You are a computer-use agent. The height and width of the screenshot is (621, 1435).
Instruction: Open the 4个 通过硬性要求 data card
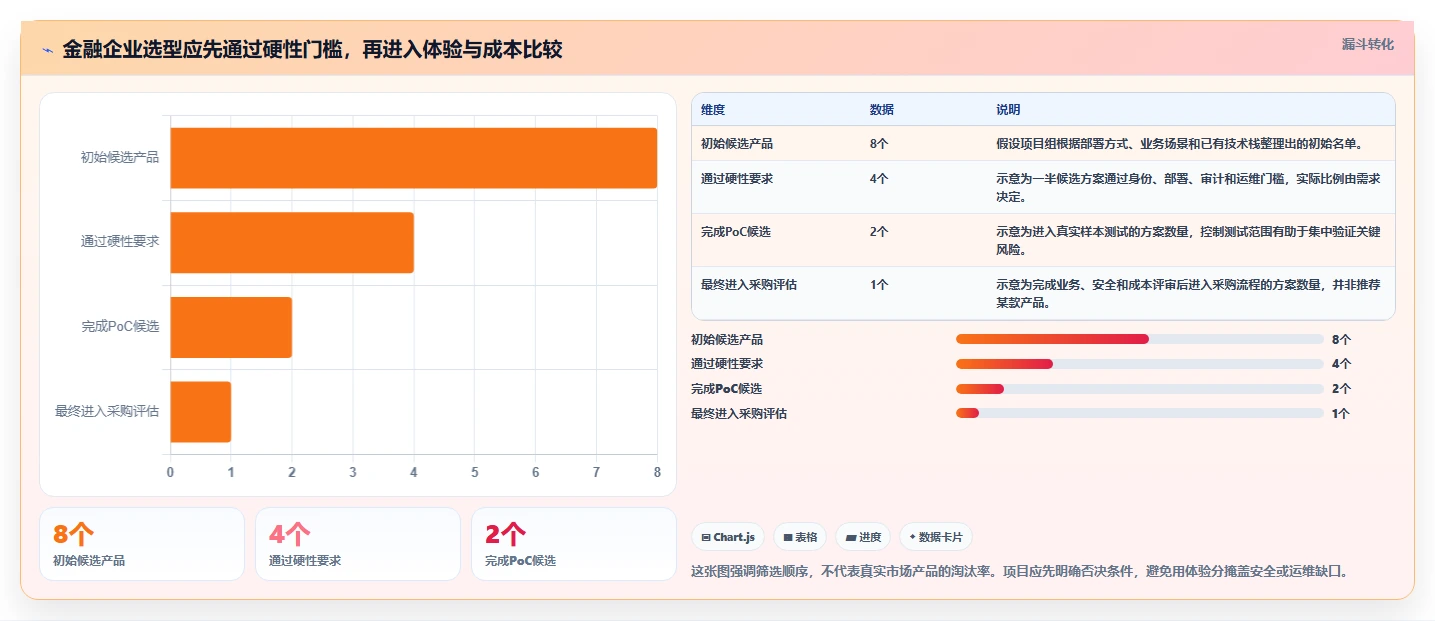coord(357,544)
